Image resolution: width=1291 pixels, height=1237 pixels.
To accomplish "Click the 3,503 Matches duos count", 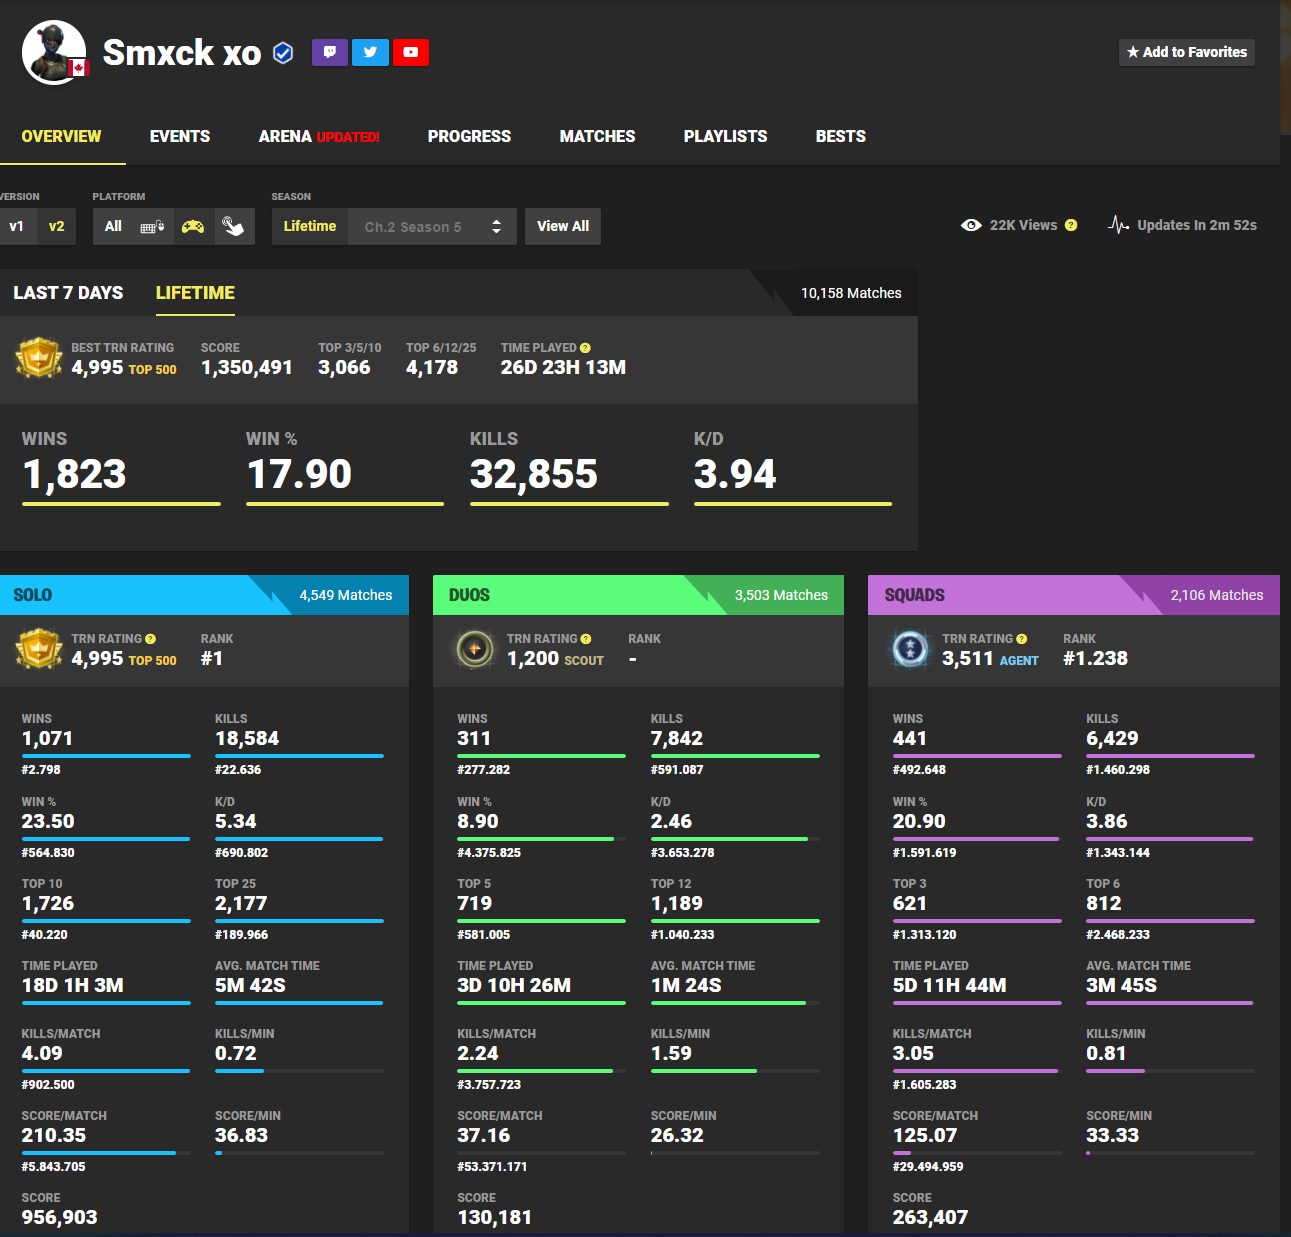I will [x=781, y=595].
